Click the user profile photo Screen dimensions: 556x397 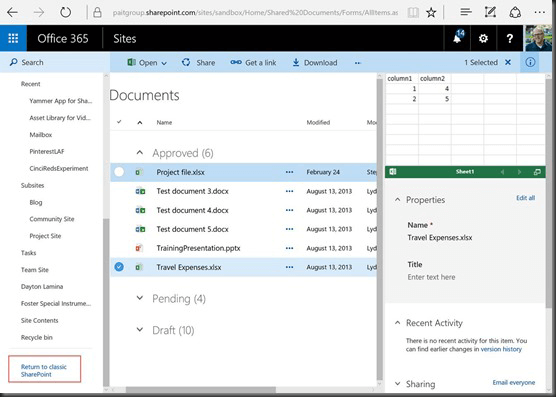coord(539,38)
